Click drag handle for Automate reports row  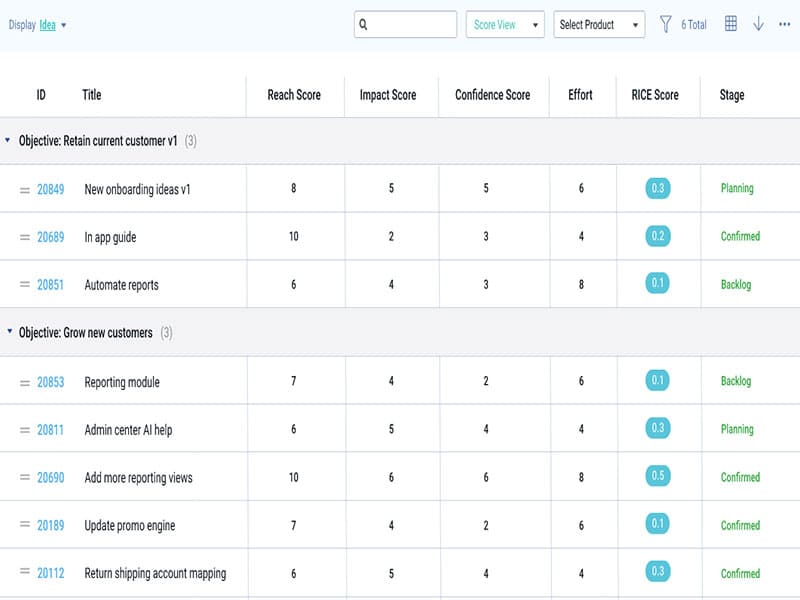click(x=25, y=285)
